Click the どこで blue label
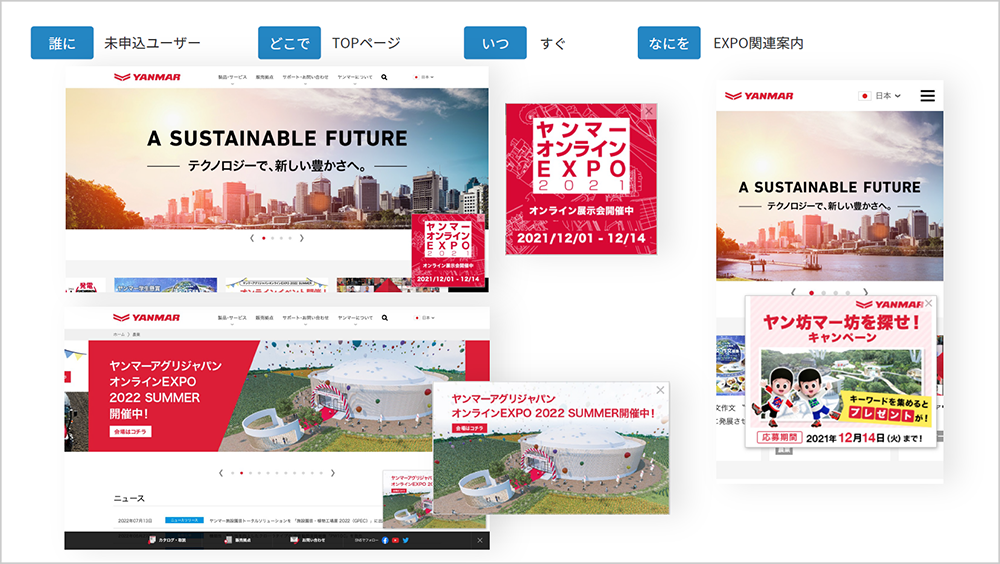The height and width of the screenshot is (564, 1000). pos(289,43)
